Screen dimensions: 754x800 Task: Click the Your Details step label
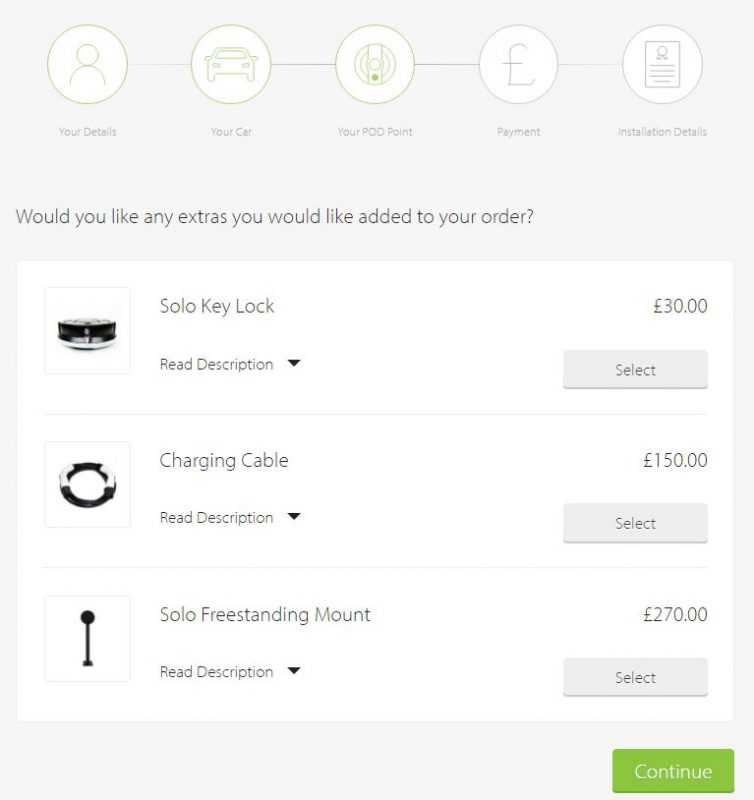[x=87, y=131]
